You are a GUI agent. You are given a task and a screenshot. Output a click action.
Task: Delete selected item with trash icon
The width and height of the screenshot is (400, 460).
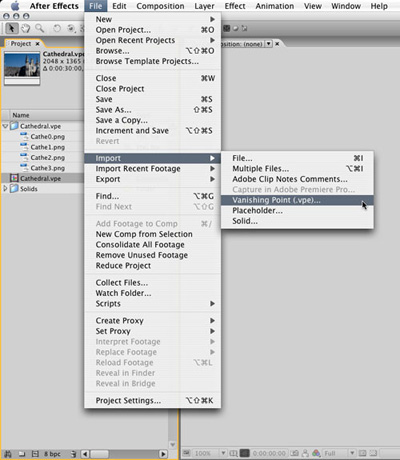tap(74, 454)
